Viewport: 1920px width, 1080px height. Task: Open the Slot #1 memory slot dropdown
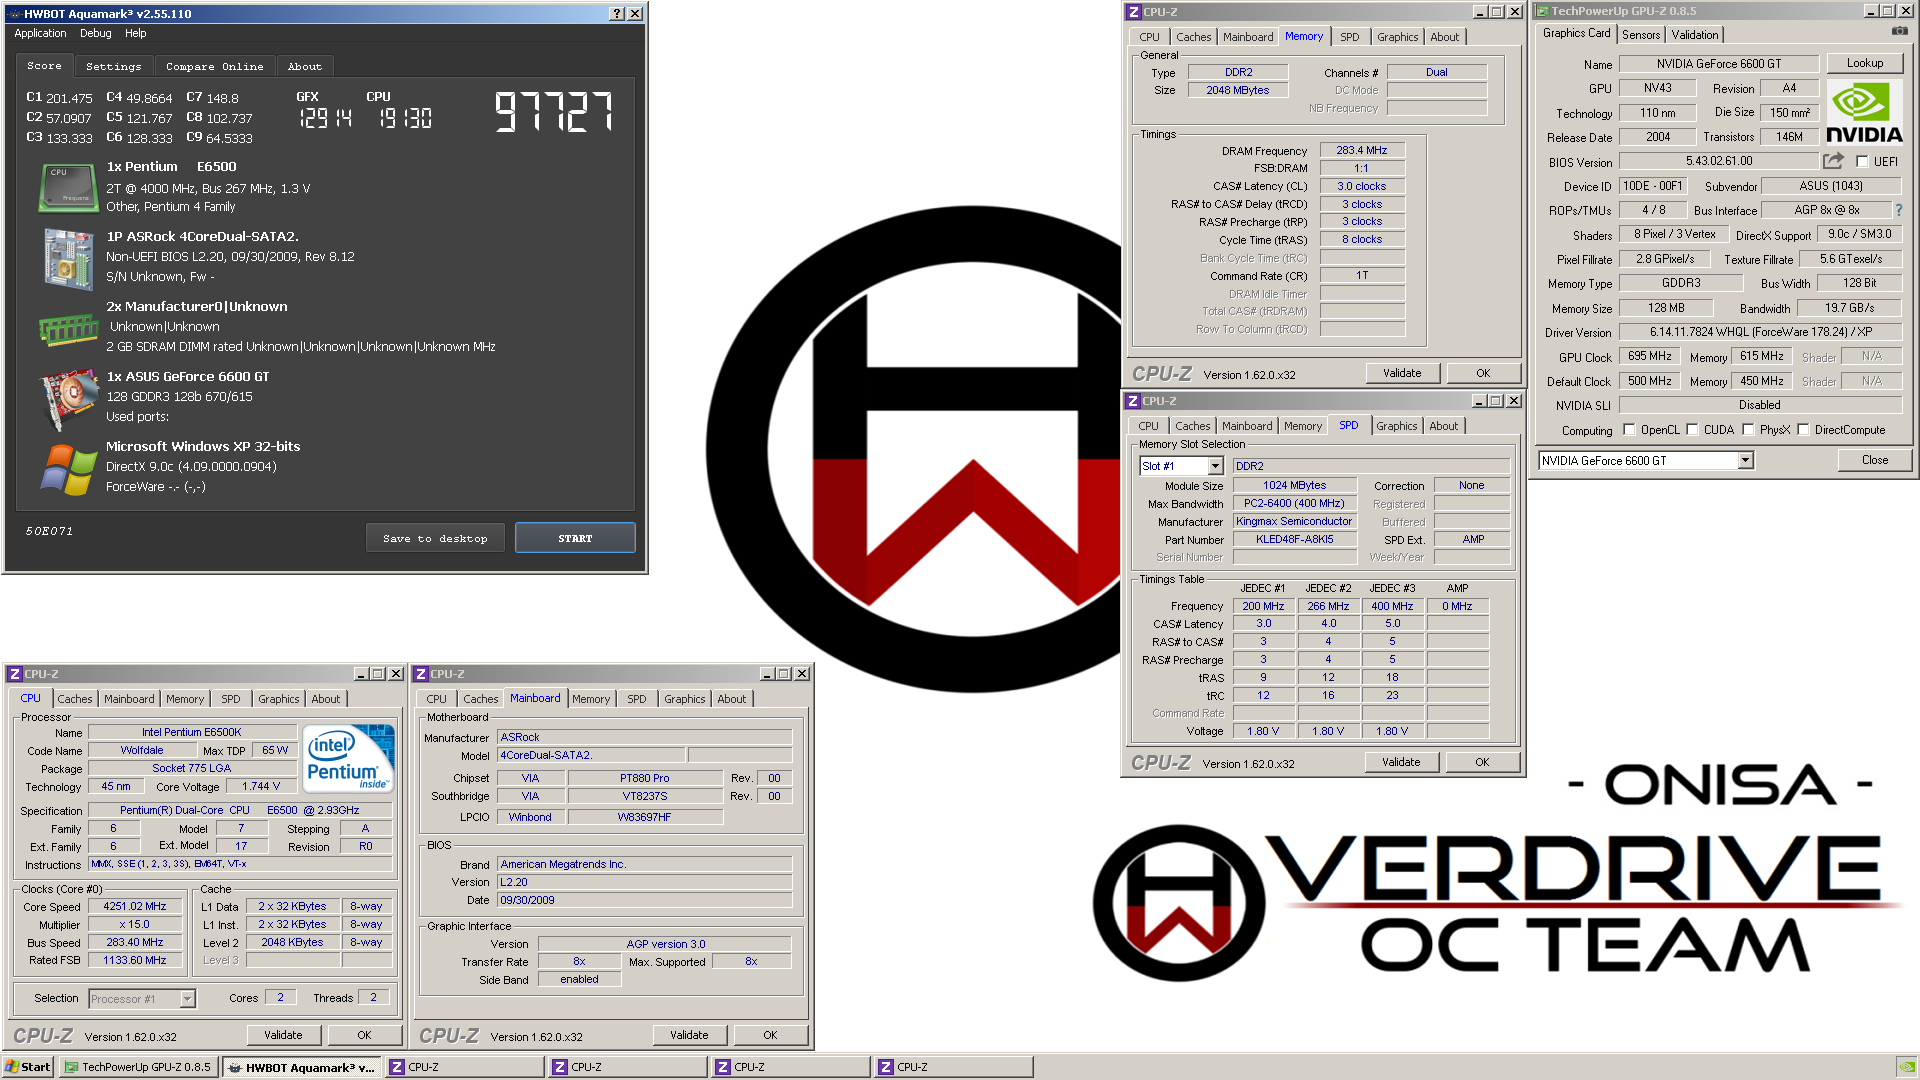pos(1215,466)
